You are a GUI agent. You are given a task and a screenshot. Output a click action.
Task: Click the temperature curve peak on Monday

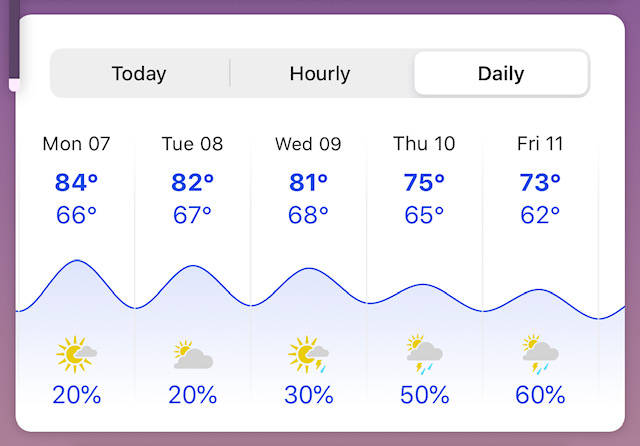(x=77, y=260)
